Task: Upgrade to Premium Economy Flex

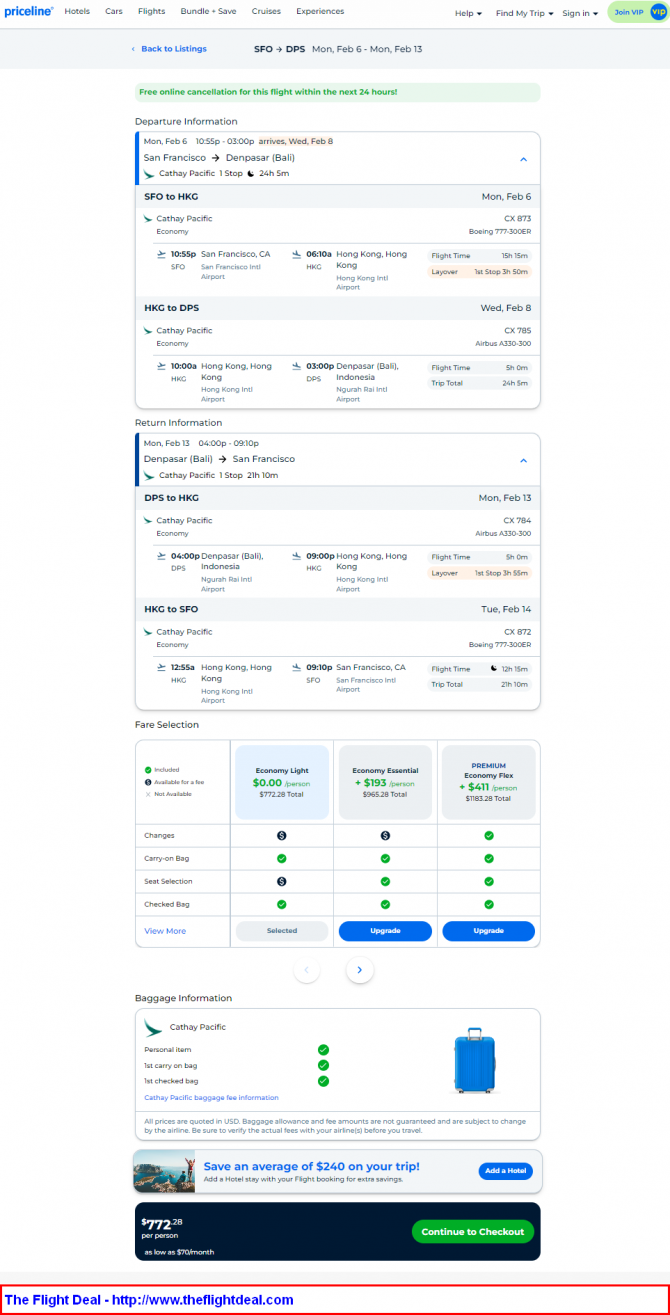Action: [489, 931]
